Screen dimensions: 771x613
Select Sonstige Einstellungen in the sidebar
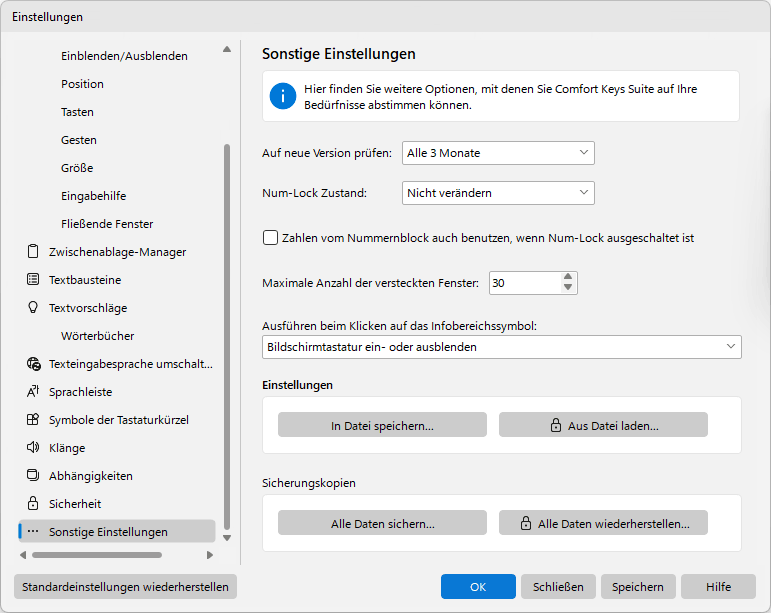117,531
